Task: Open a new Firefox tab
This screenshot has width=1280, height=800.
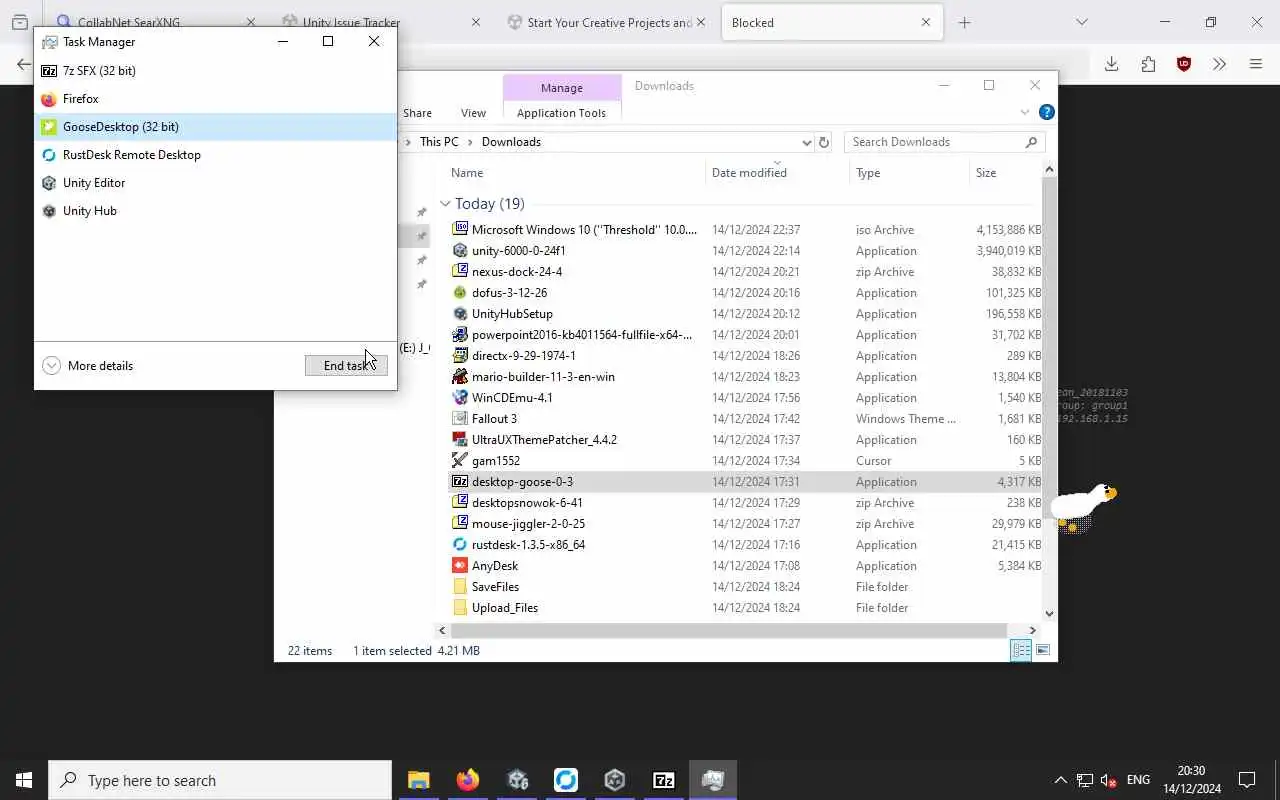Action: [x=964, y=22]
